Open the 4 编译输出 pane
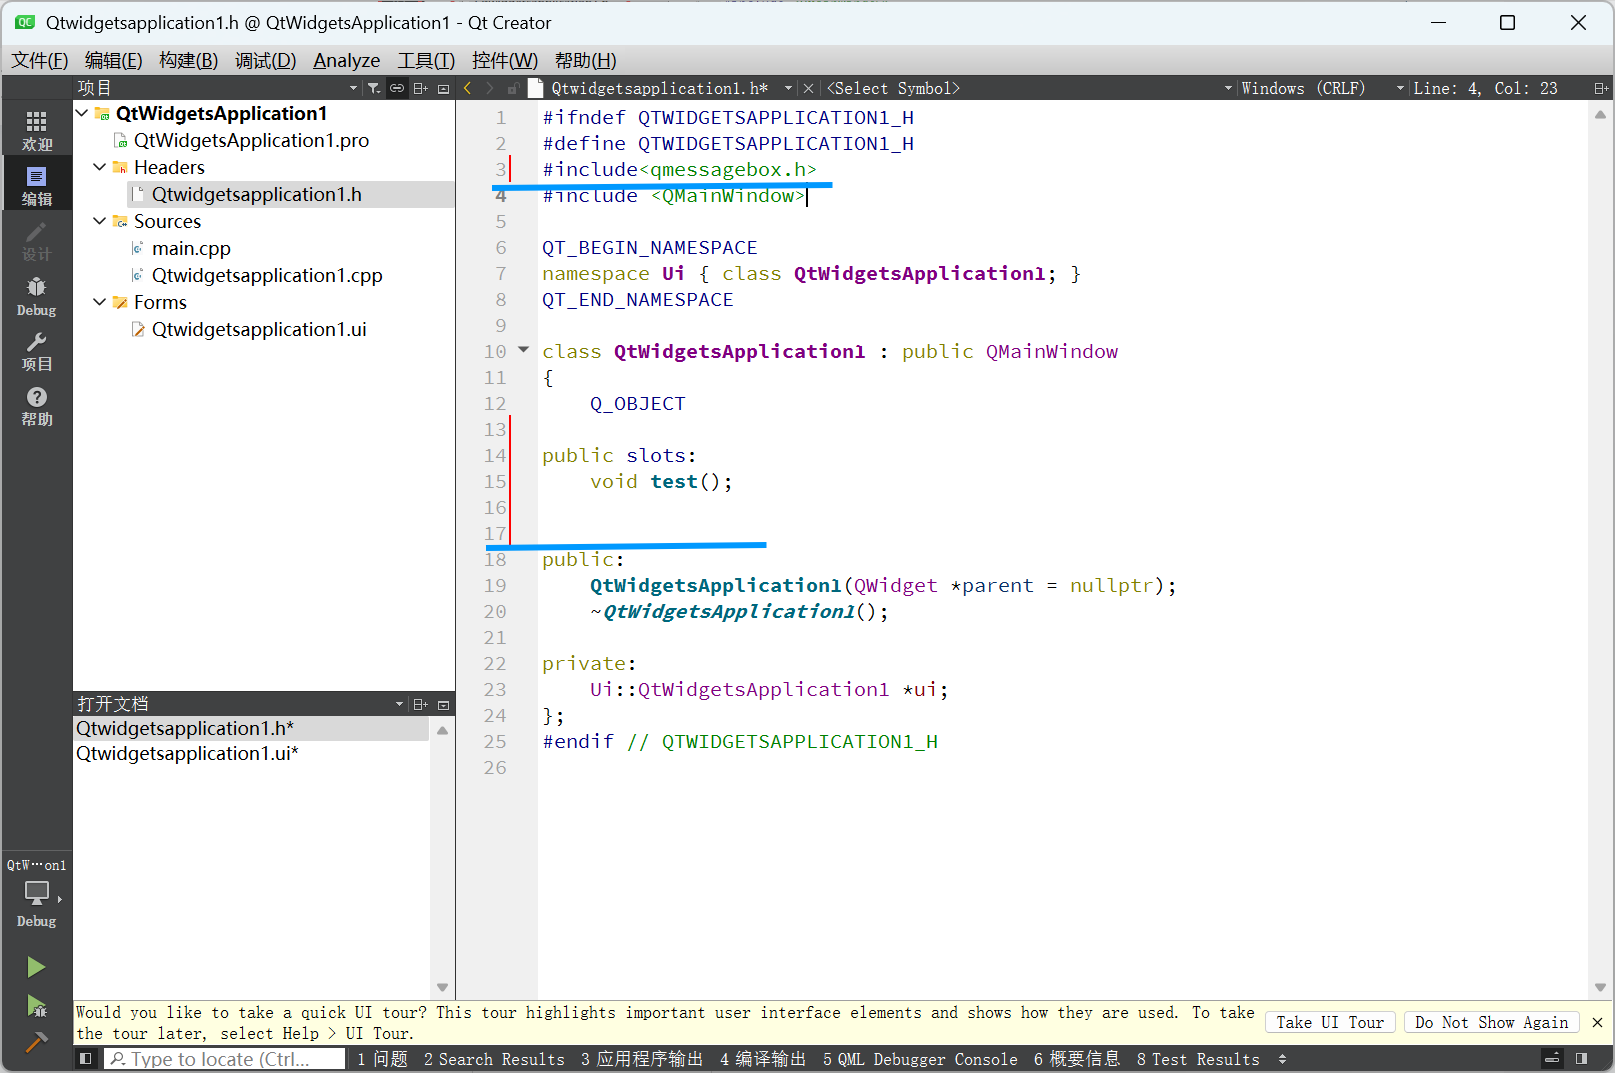The width and height of the screenshot is (1615, 1073). click(763, 1059)
